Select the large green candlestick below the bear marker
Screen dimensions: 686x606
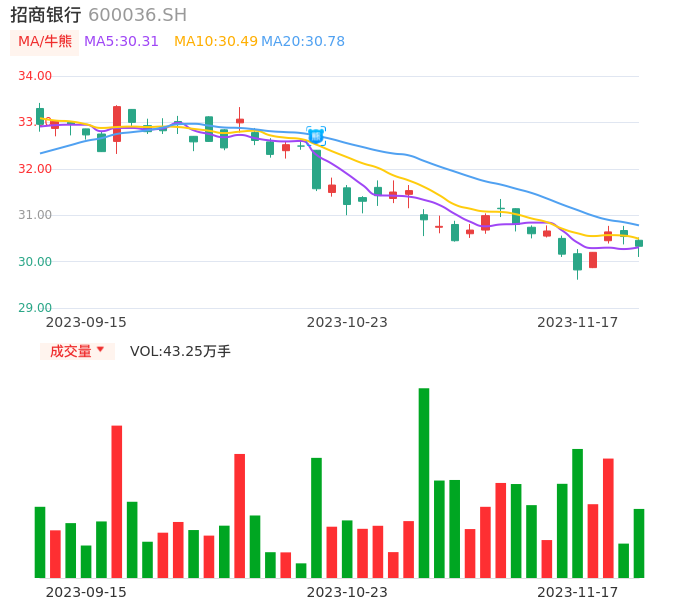(x=316, y=170)
